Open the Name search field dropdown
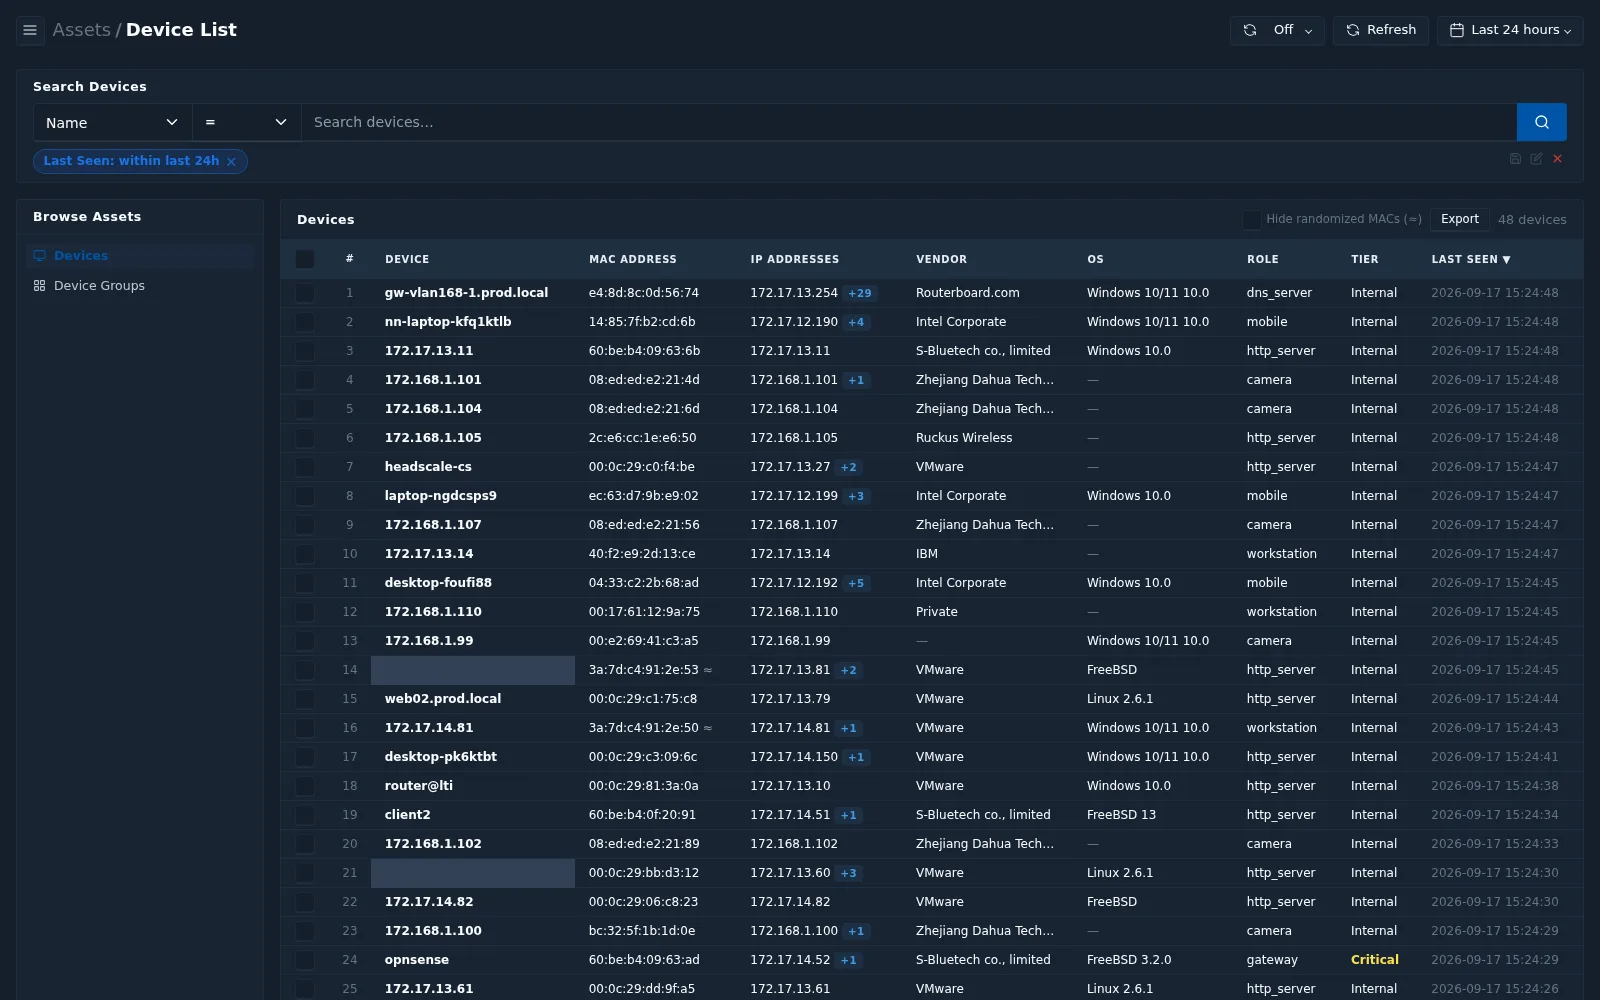The width and height of the screenshot is (1600, 1000). pos(113,122)
